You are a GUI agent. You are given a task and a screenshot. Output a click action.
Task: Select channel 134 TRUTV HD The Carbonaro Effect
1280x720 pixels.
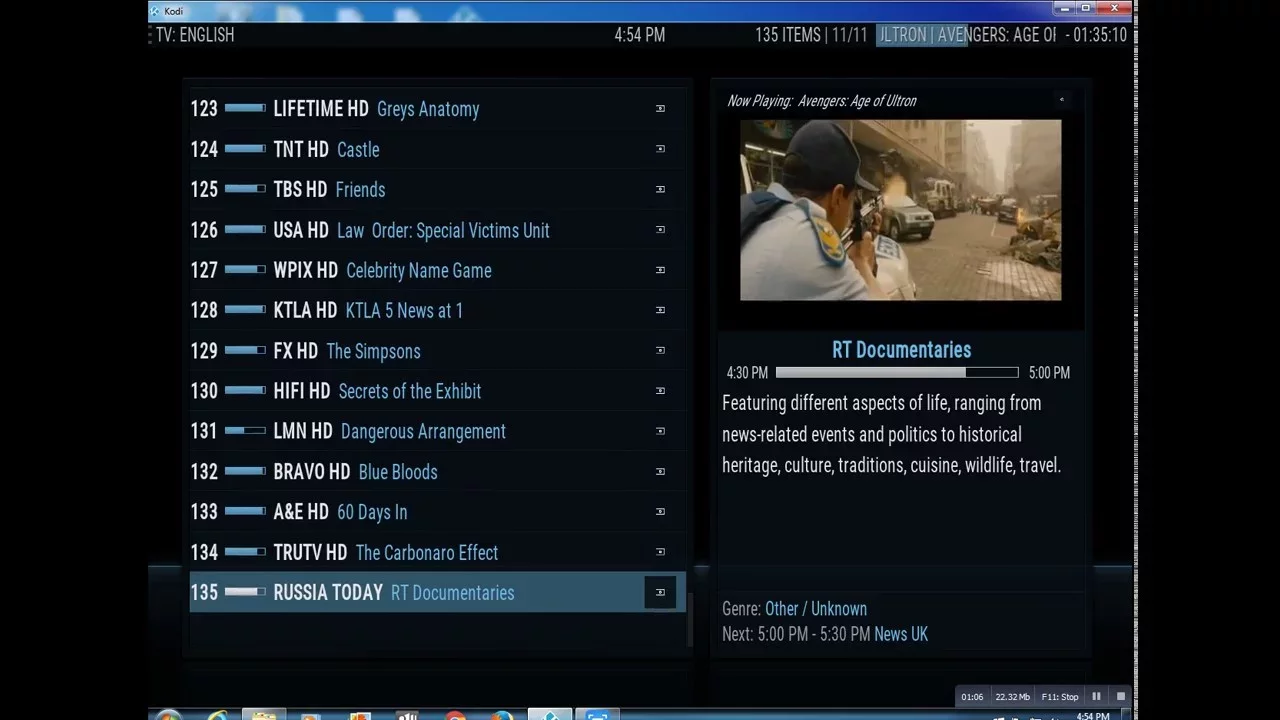tap(437, 552)
